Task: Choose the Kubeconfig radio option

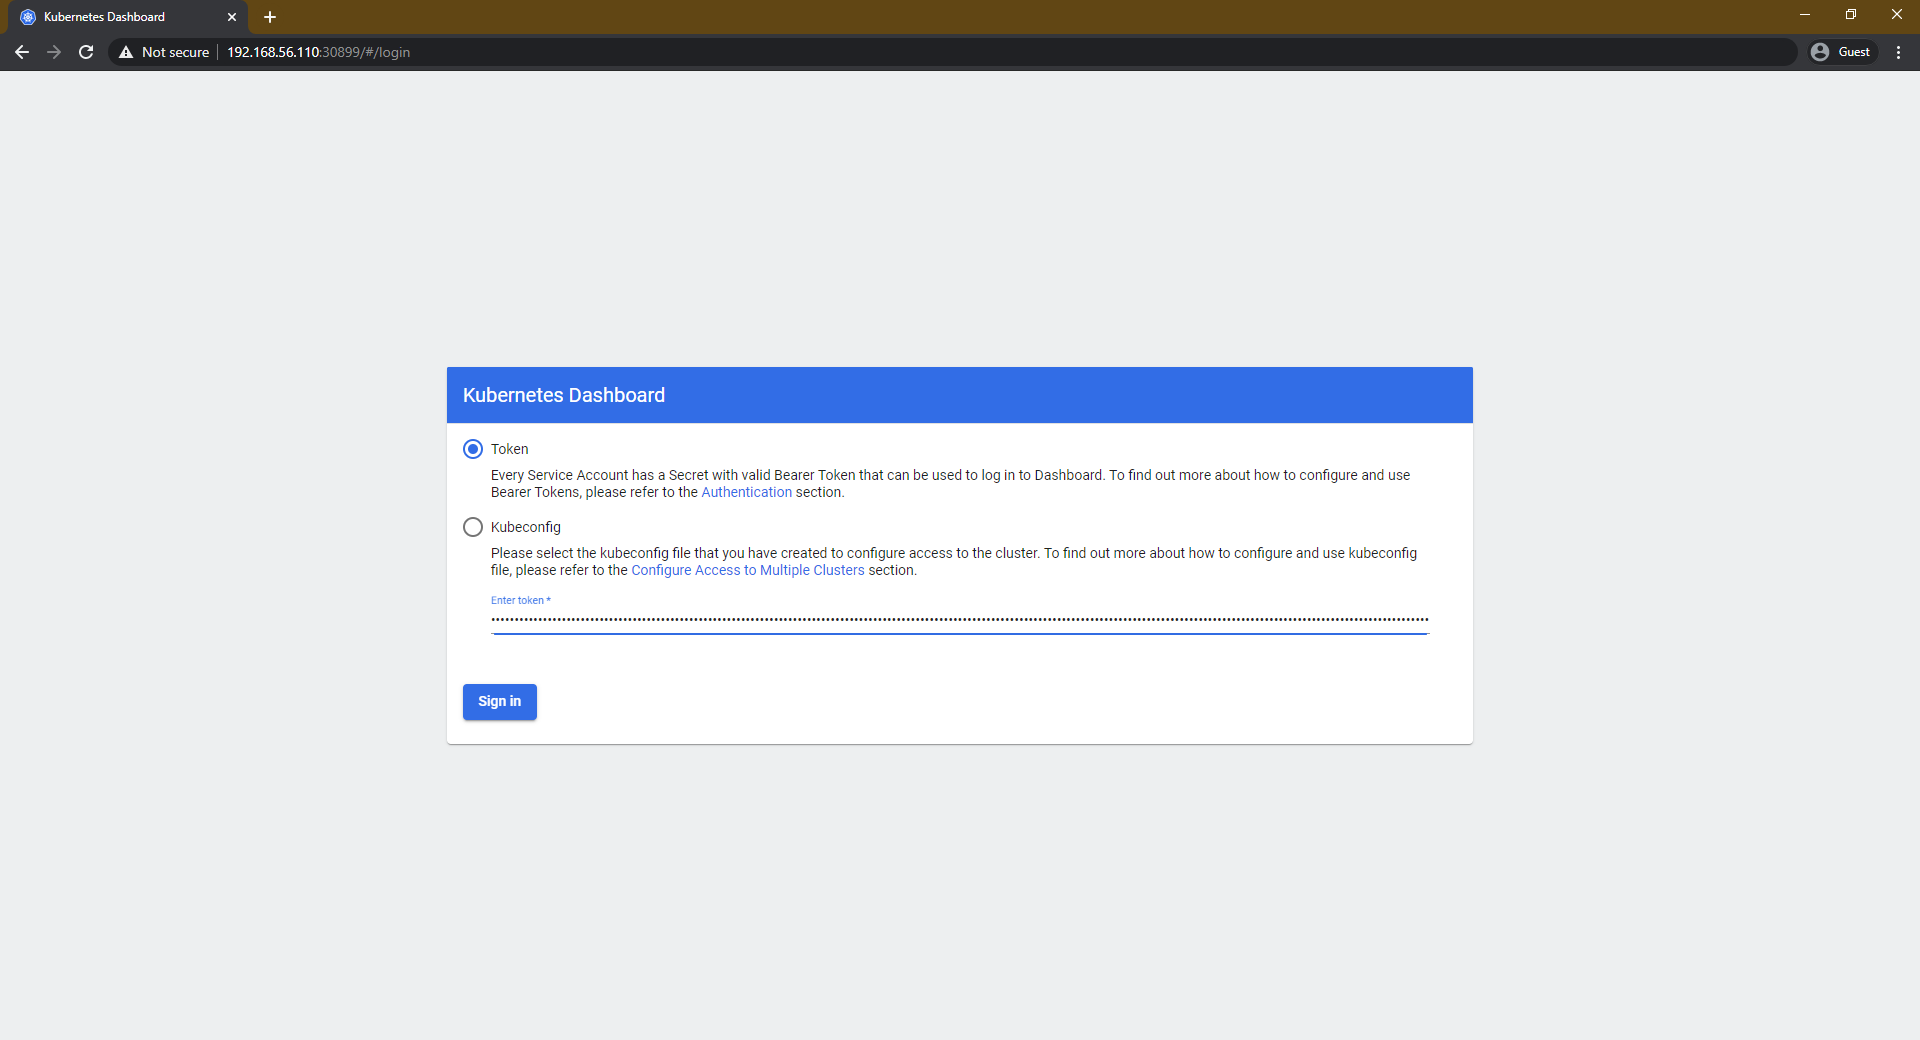Action: [x=473, y=527]
